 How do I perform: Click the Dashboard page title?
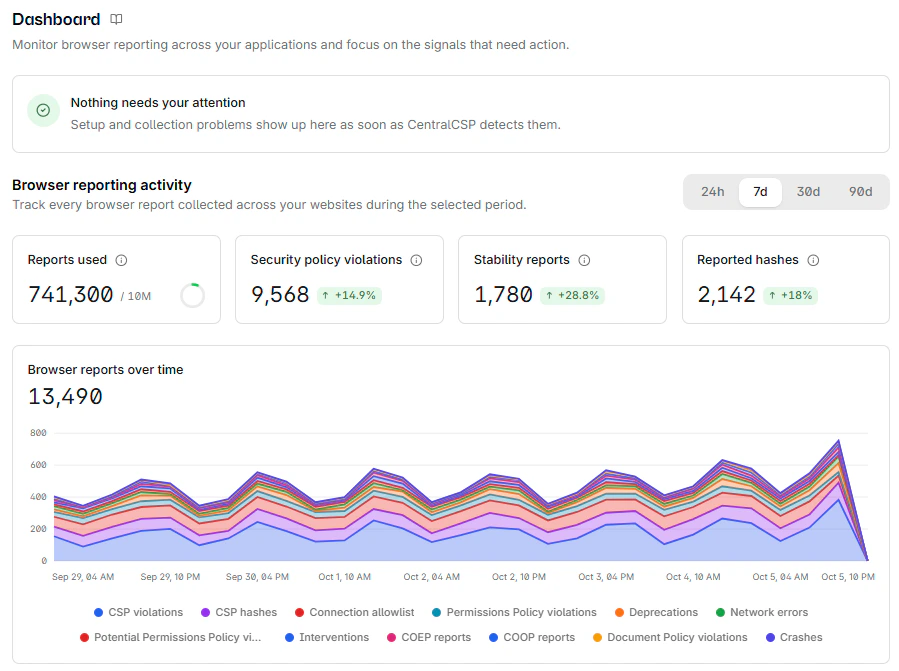(56, 19)
